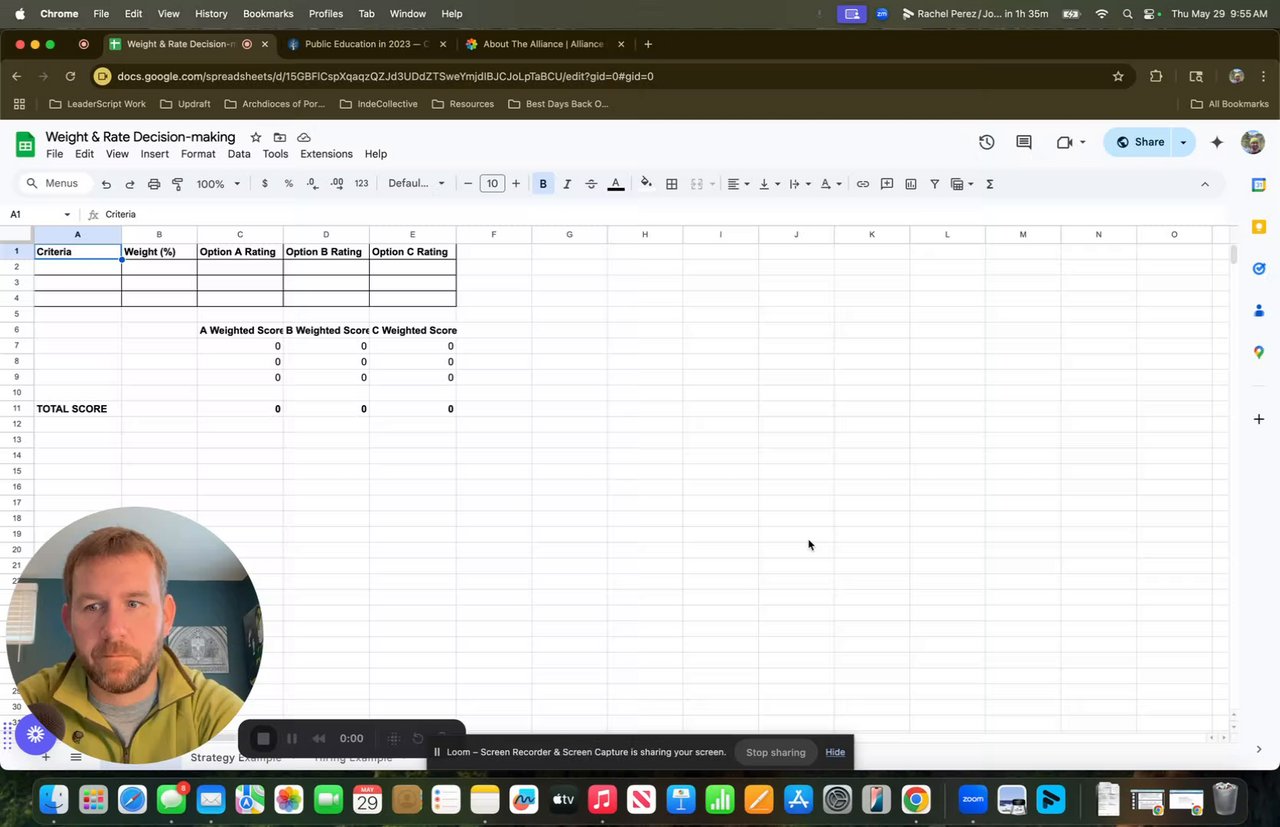Click the cloud document status icon
The width and height of the screenshot is (1280, 827).
pyautogui.click(x=304, y=137)
